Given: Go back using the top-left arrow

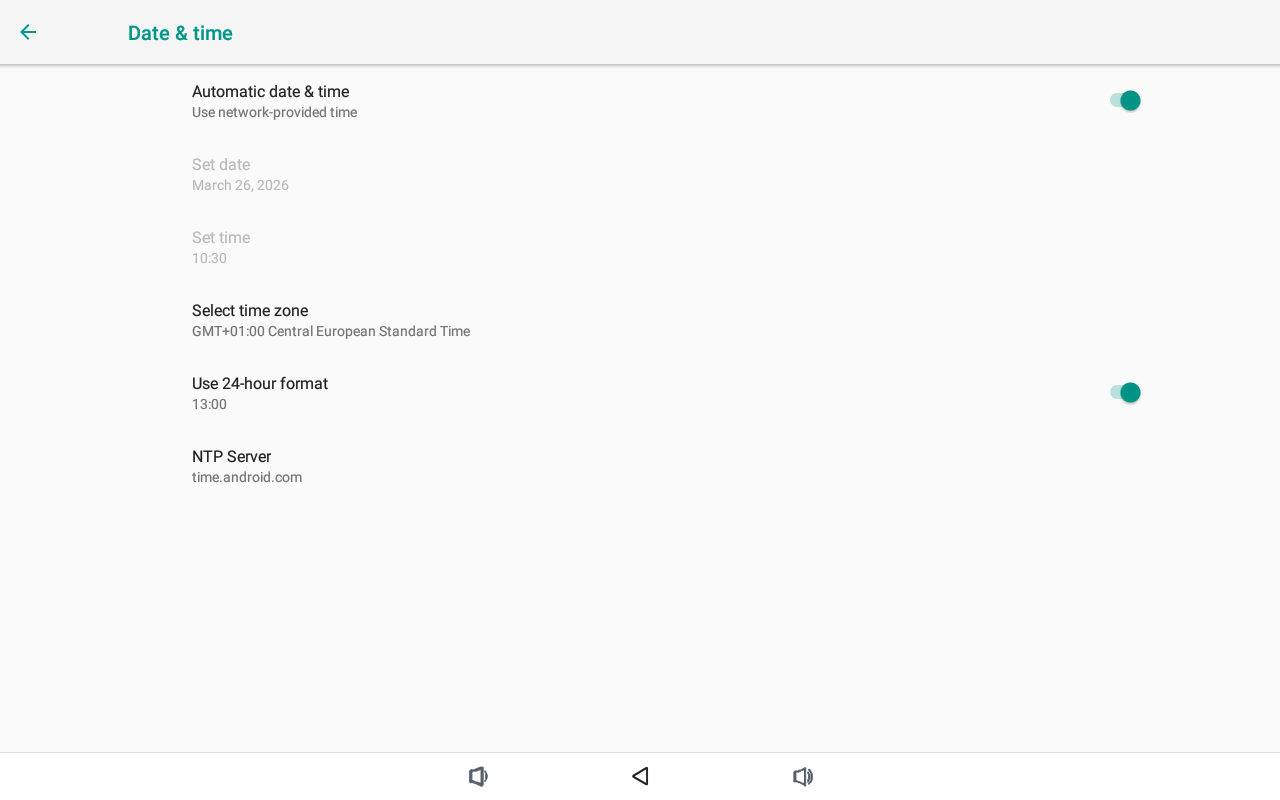Looking at the screenshot, I should click(28, 32).
